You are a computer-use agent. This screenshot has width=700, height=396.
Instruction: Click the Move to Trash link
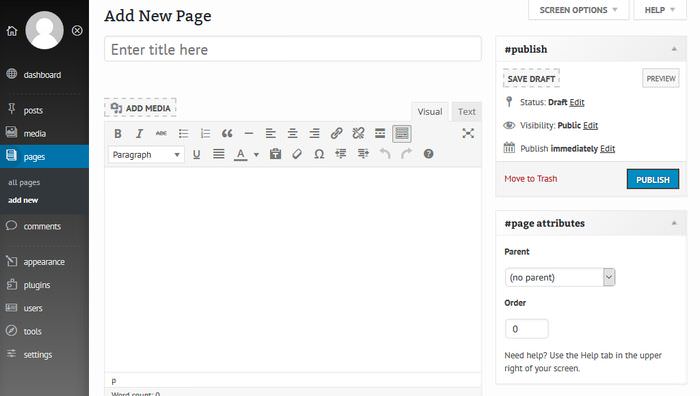(531, 179)
